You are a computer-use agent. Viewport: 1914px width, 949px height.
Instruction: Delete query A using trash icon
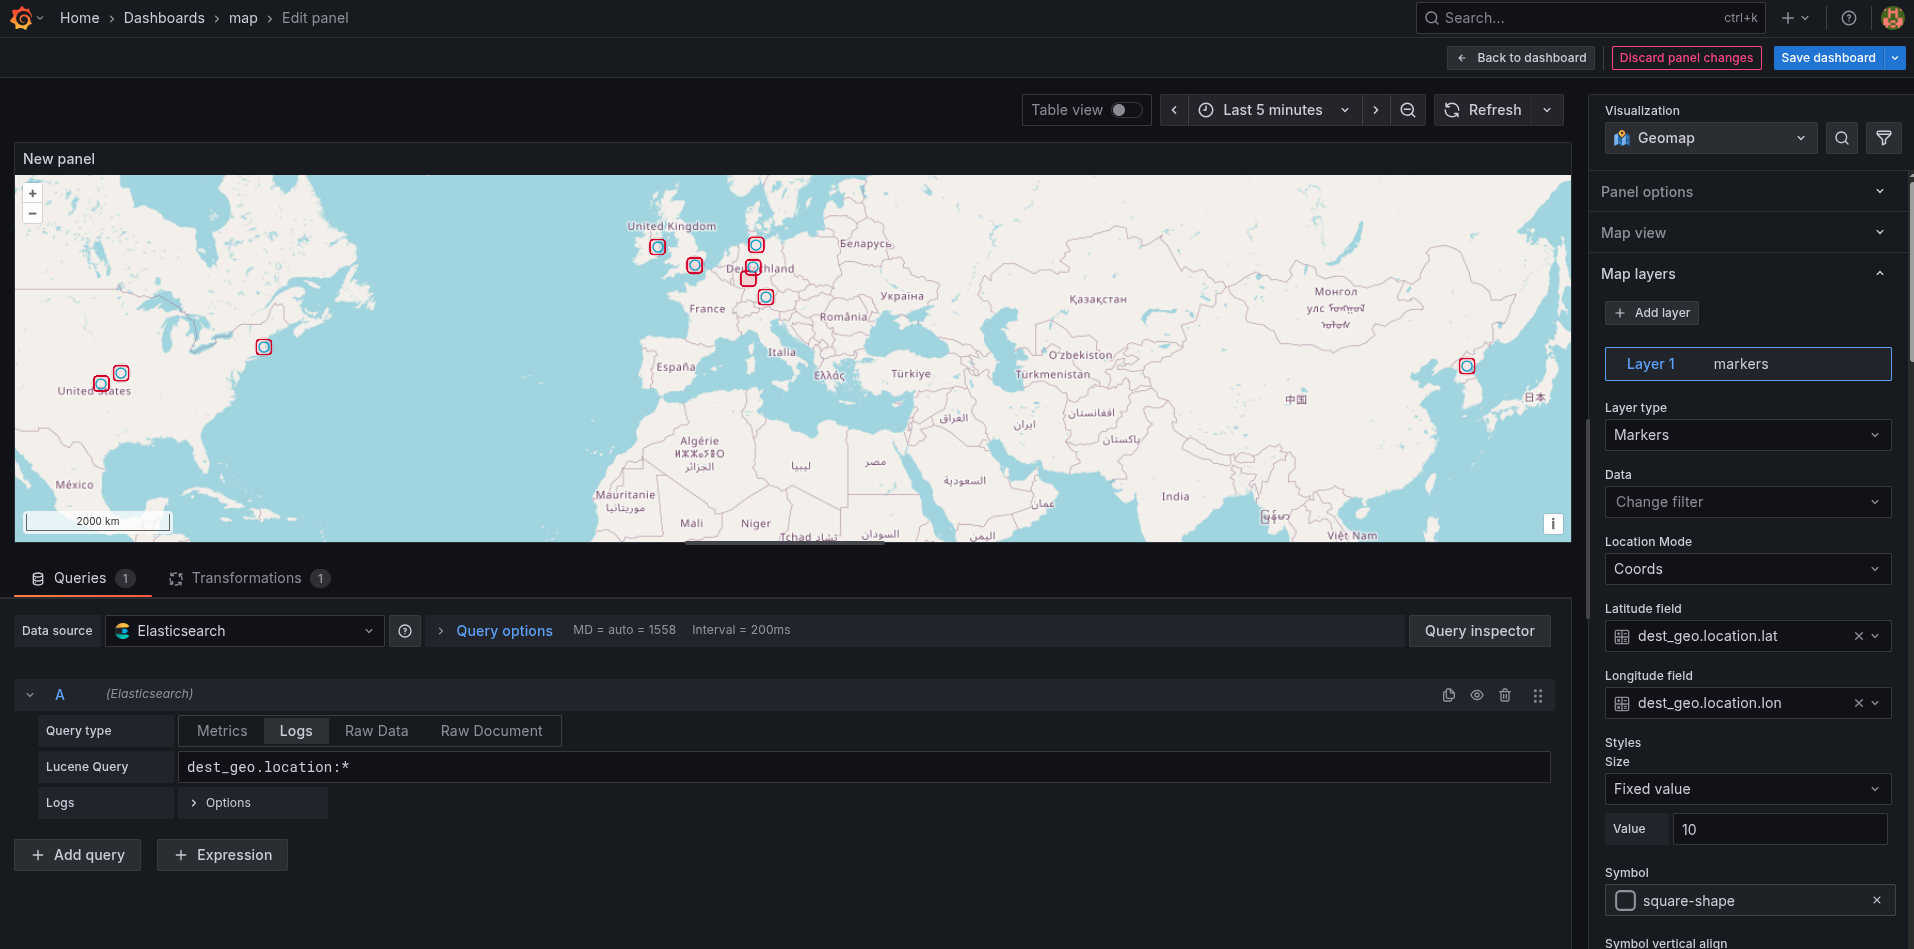coord(1504,695)
